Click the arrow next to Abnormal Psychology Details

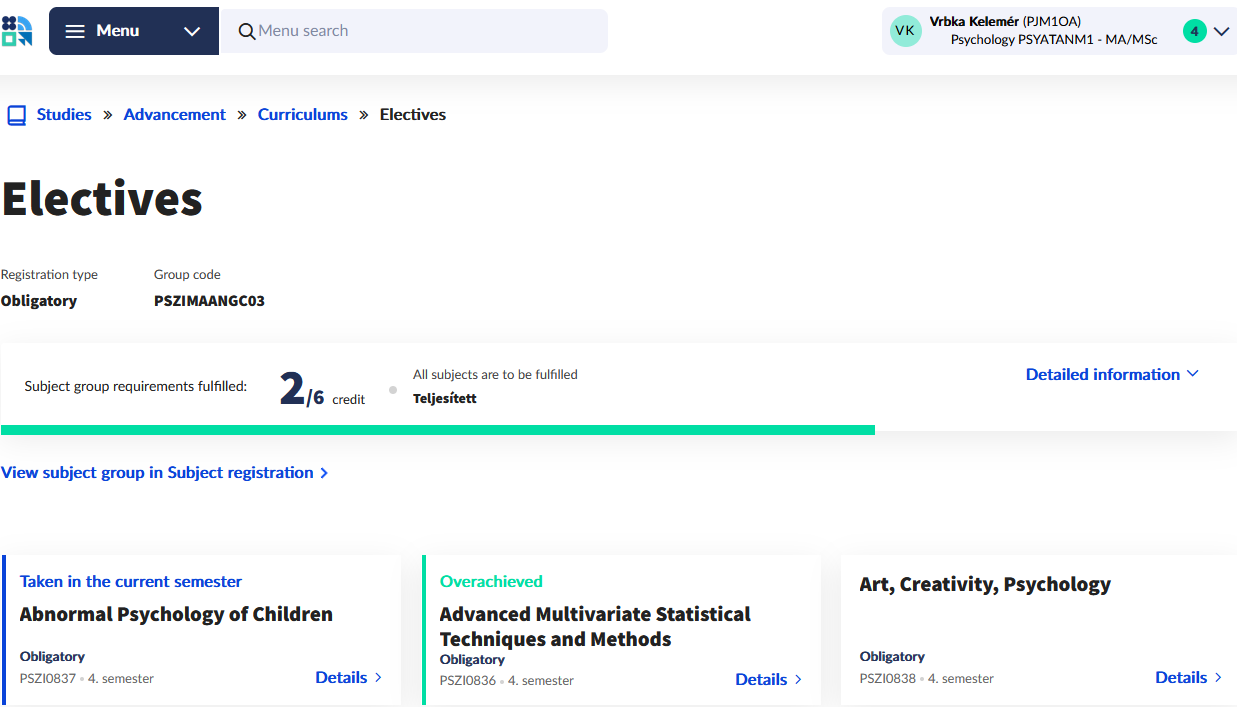(x=378, y=678)
